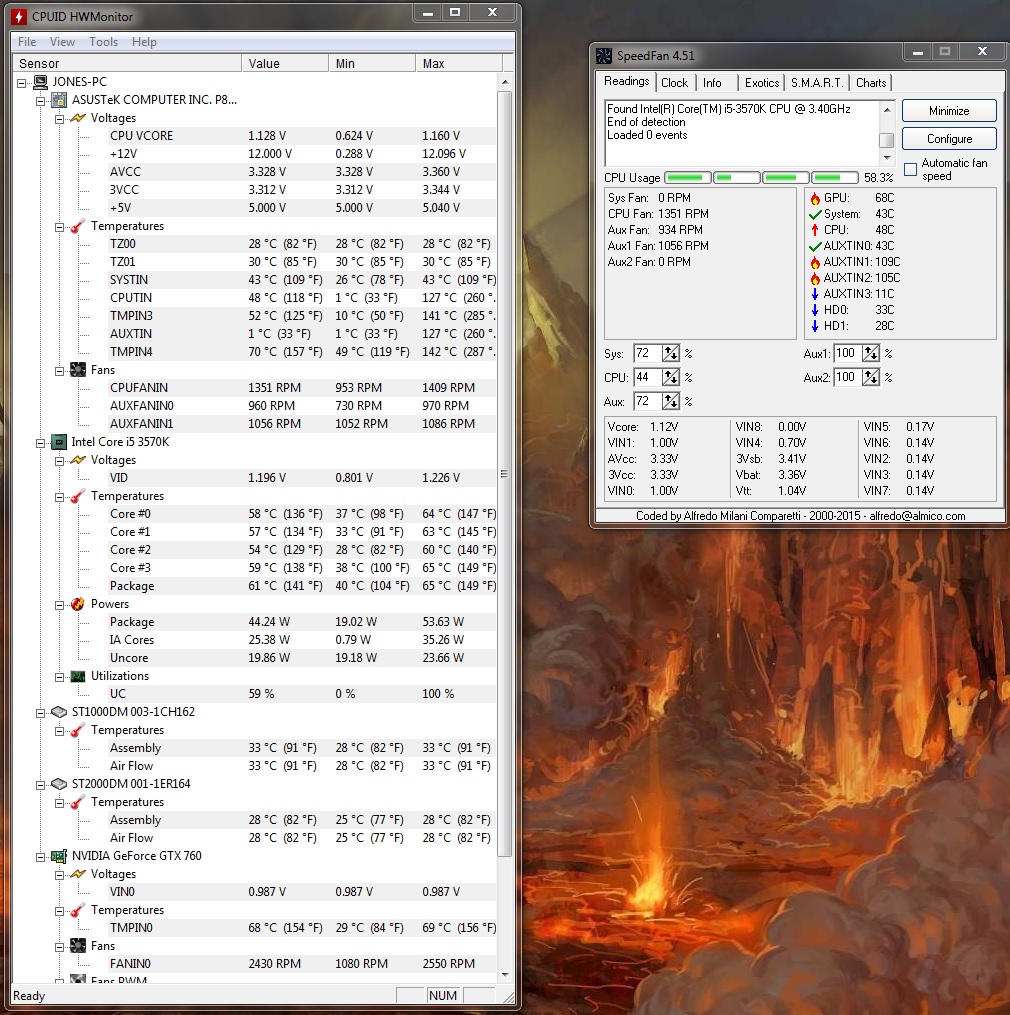Click the motherboard Temperatures thermometer icon

coord(78,226)
